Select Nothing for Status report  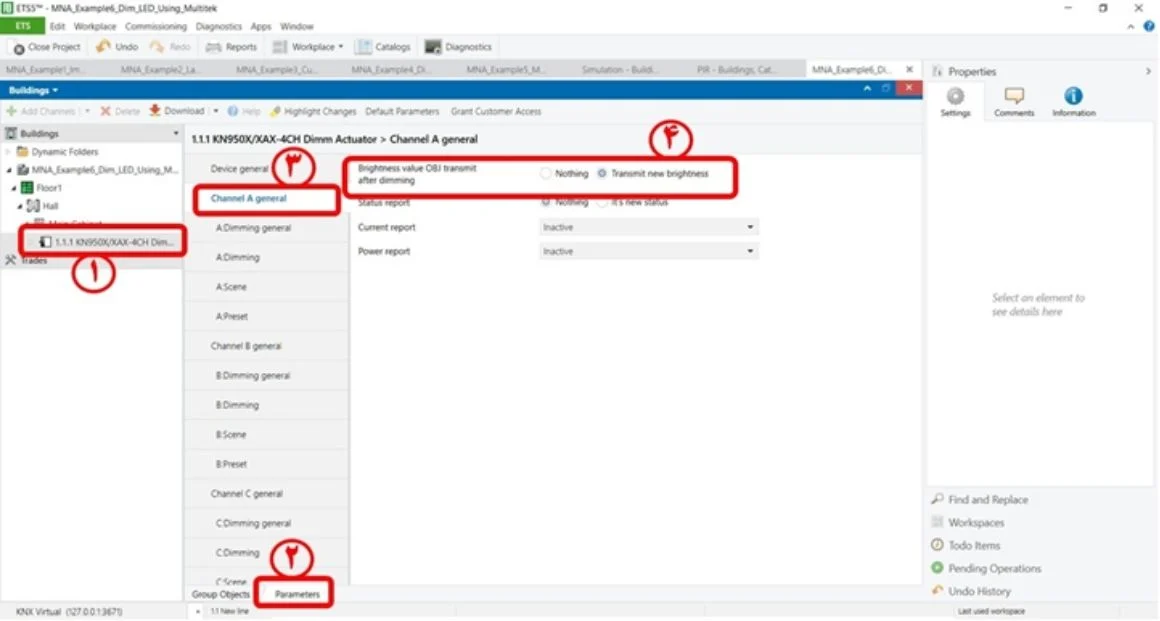coord(545,202)
